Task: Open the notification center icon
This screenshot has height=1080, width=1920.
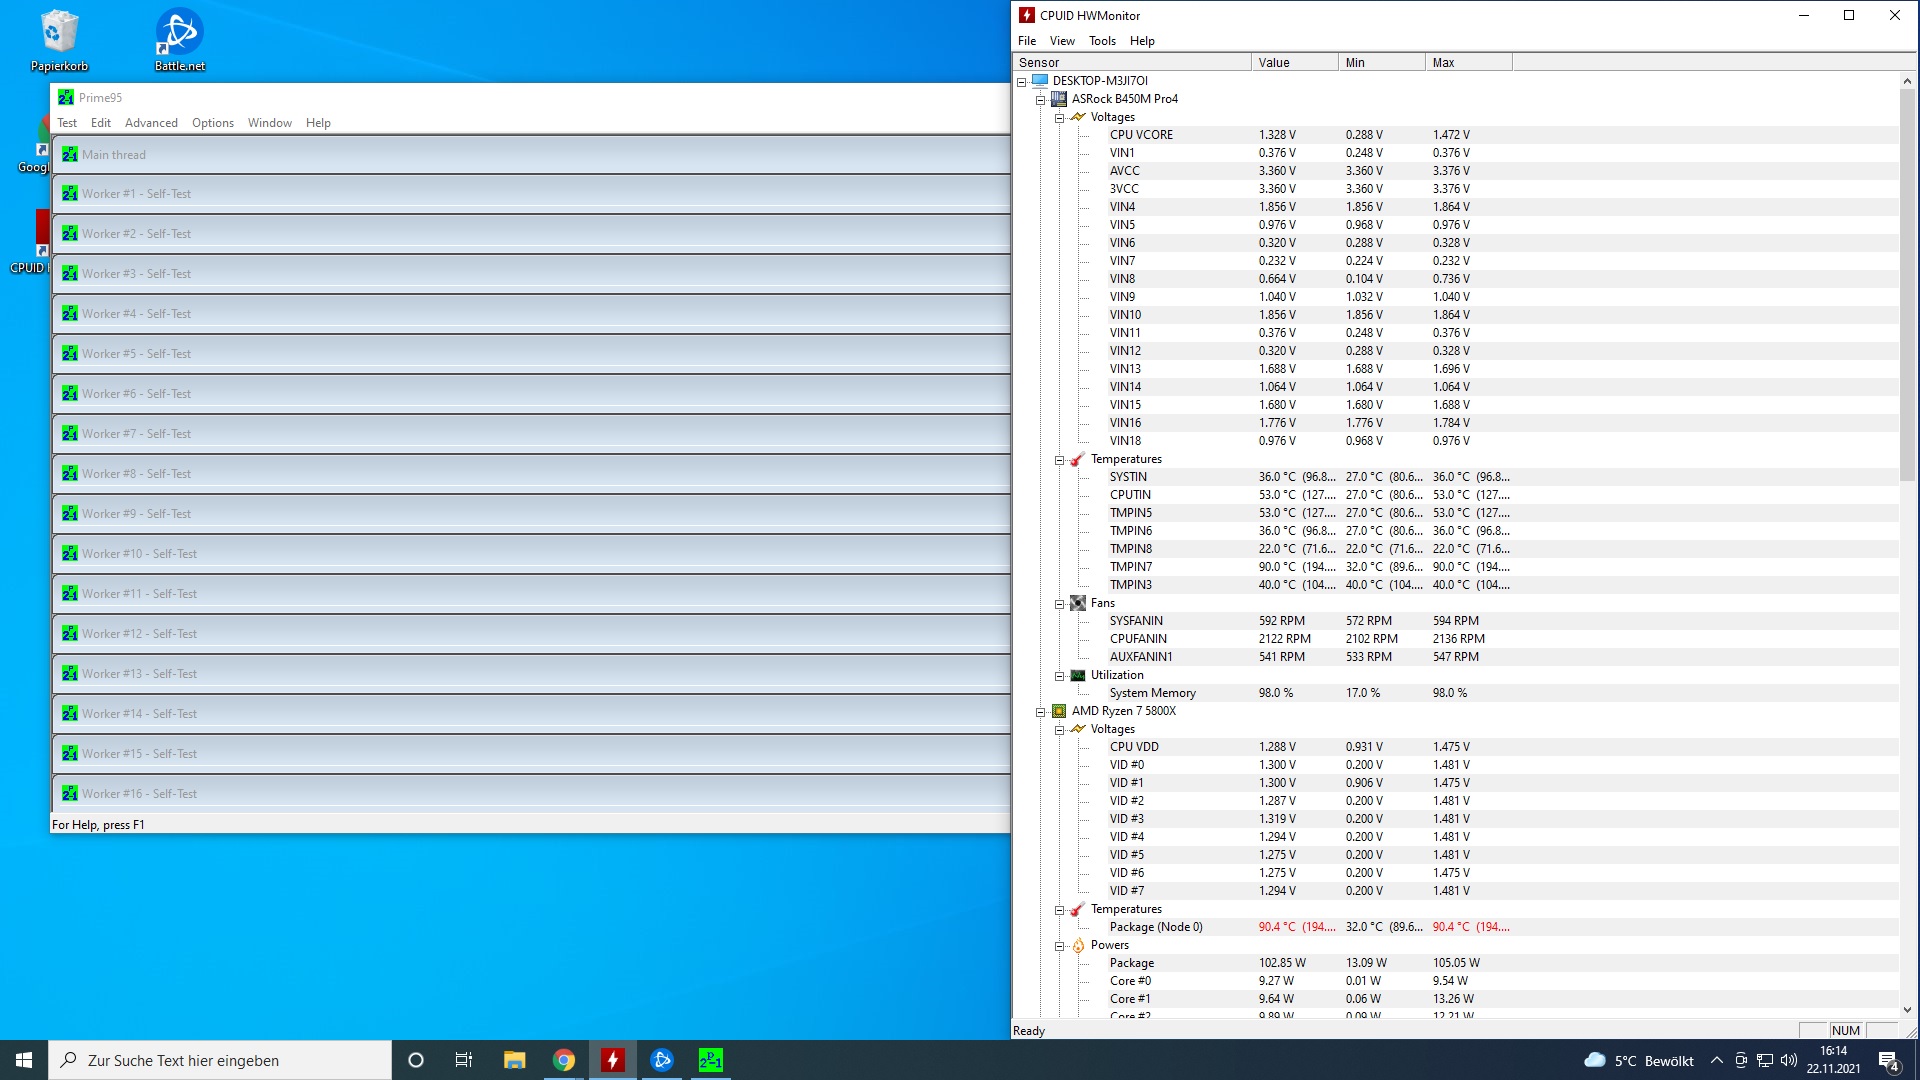Action: tap(1888, 1060)
